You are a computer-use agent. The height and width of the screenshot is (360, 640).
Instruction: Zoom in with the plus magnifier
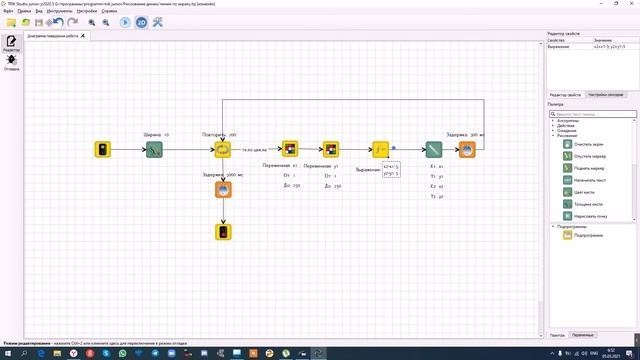point(92,22)
